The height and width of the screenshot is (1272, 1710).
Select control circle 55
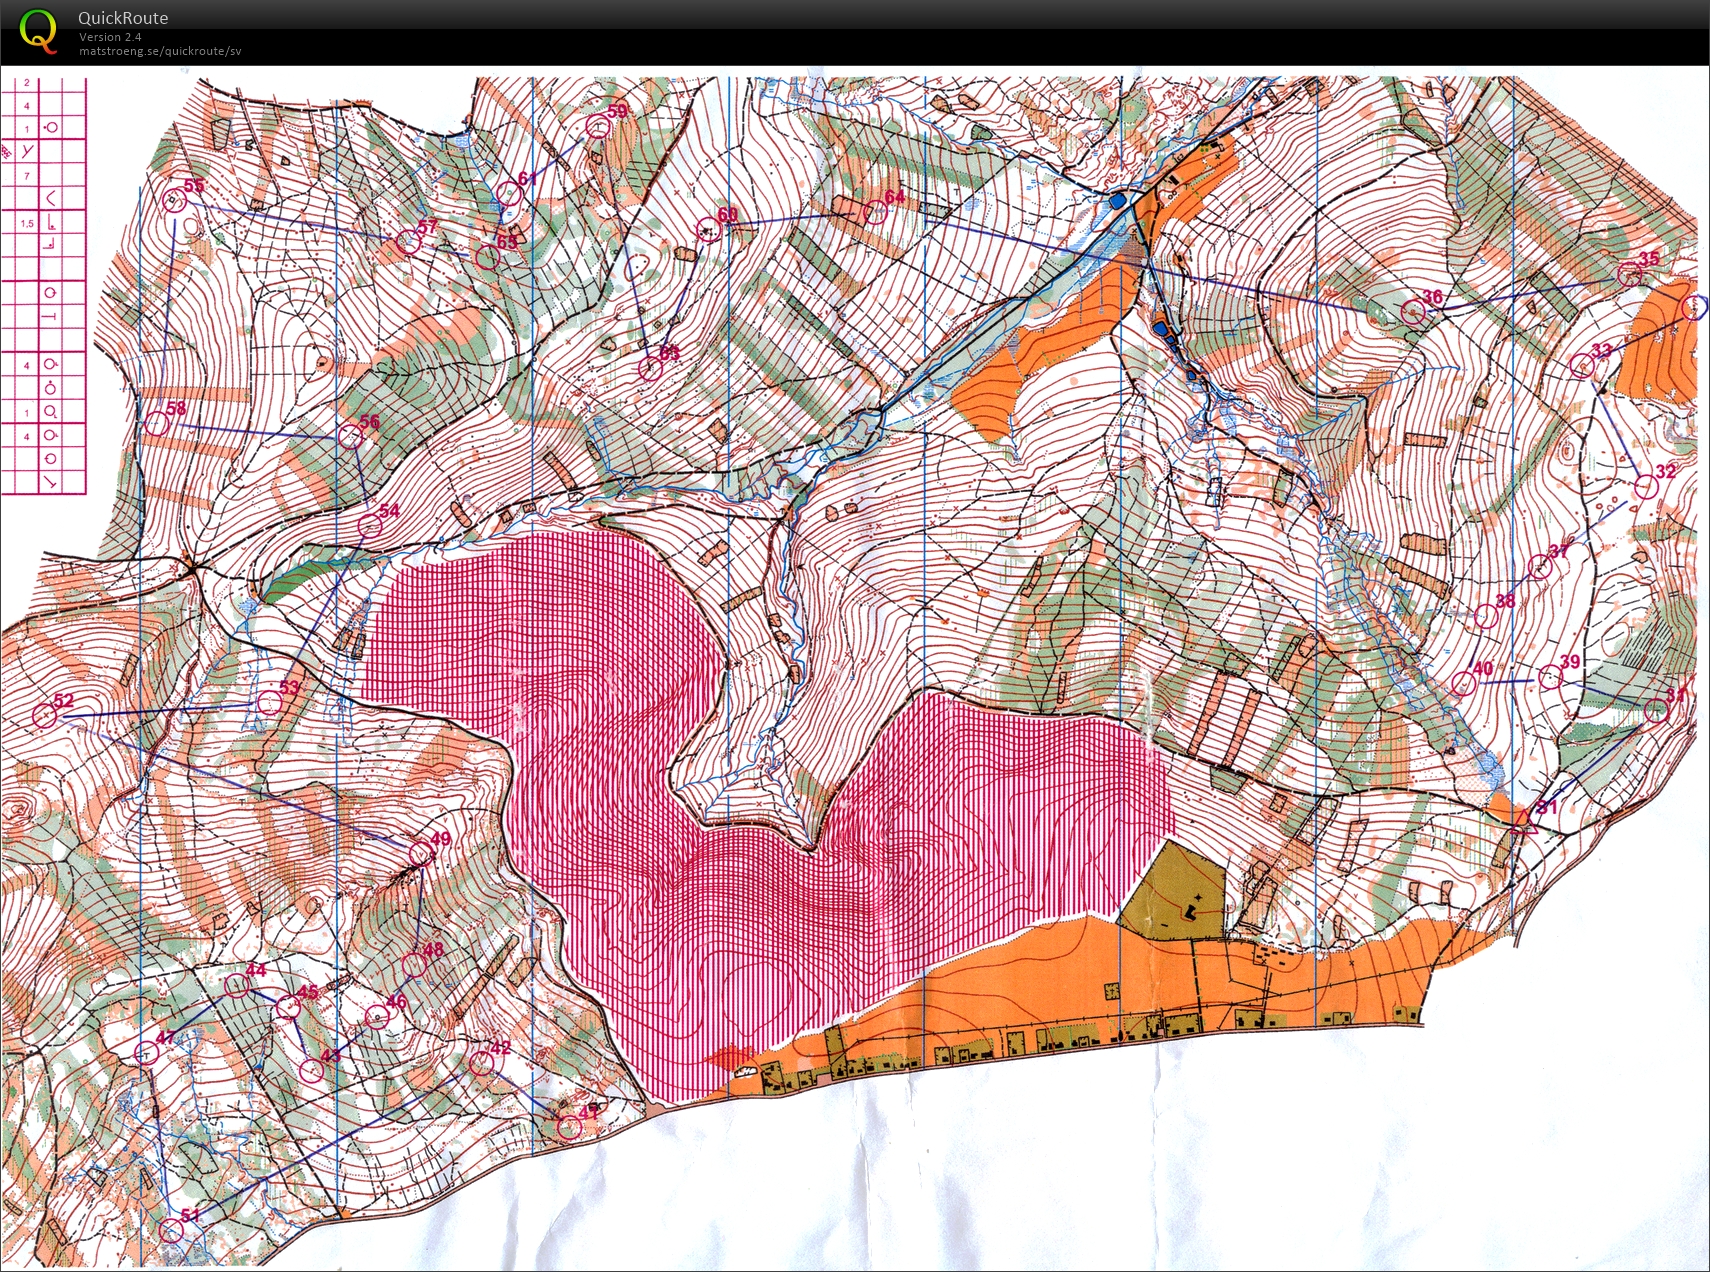coord(175,201)
